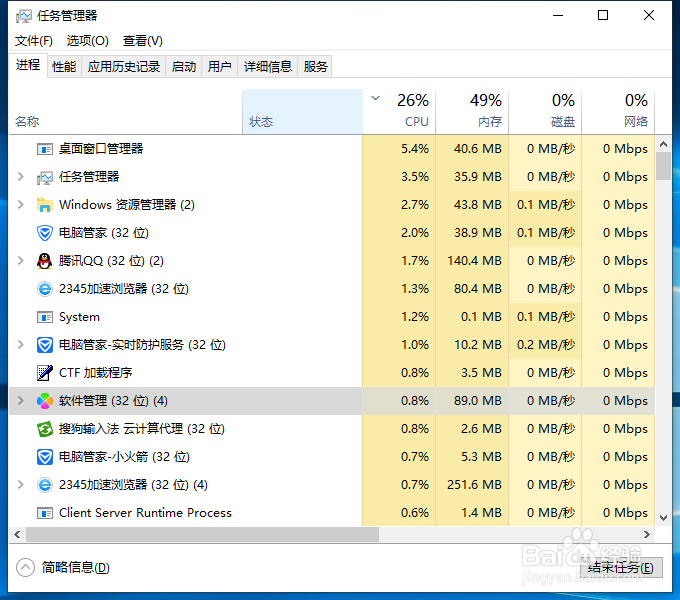
Task: Click the 电脑管家 (32 位) shield icon
Action: click(45, 233)
